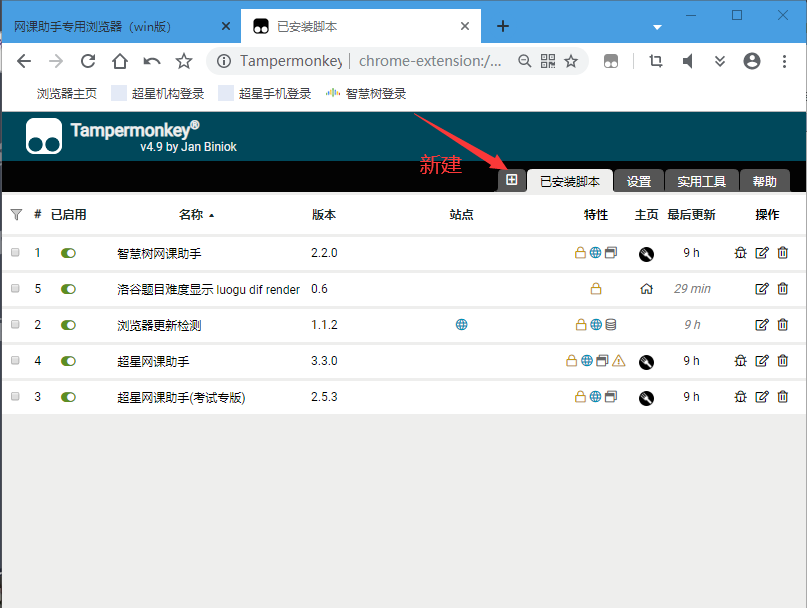Open the 浏览器主页 bookmark
The image size is (807, 608).
(x=66, y=94)
